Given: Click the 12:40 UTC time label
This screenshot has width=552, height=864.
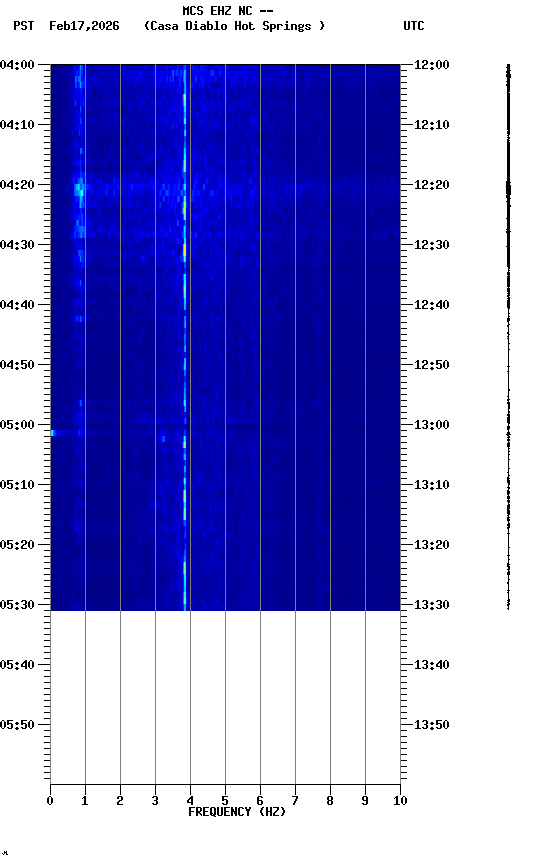Looking at the screenshot, I should click(x=431, y=305).
